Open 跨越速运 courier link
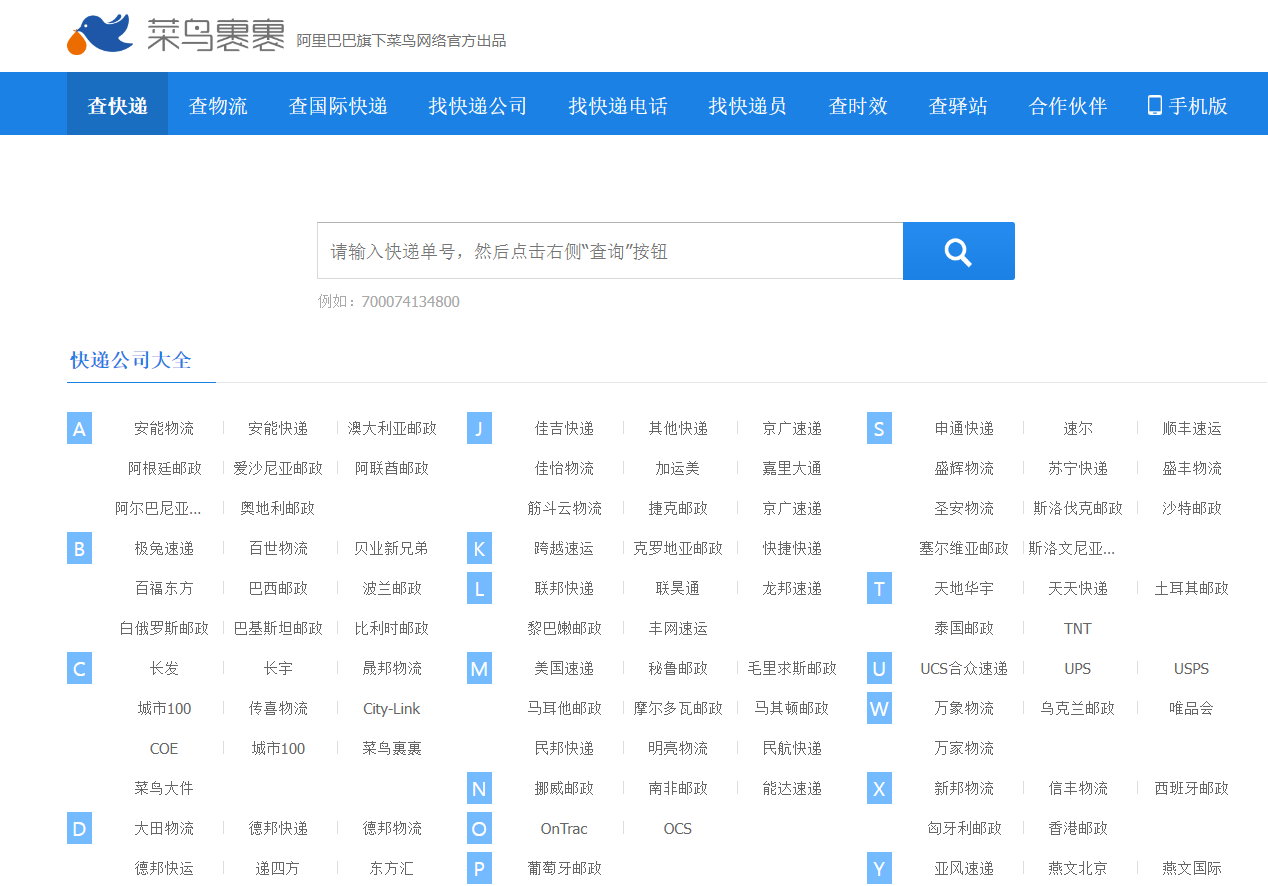The image size is (1268, 886). [x=564, y=548]
